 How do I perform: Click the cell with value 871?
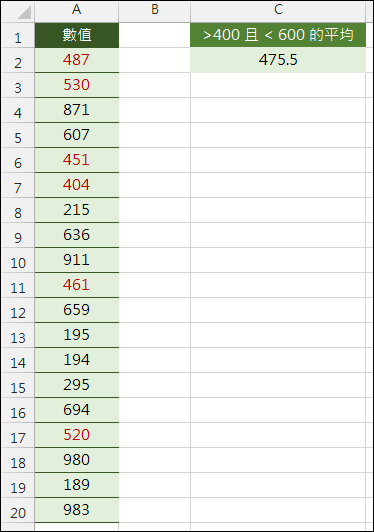(x=77, y=110)
